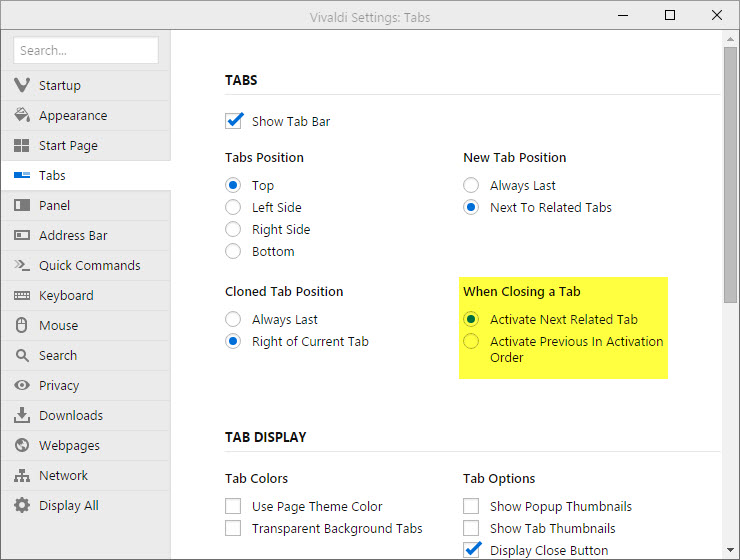Click the Downloads arrow icon

point(22,415)
